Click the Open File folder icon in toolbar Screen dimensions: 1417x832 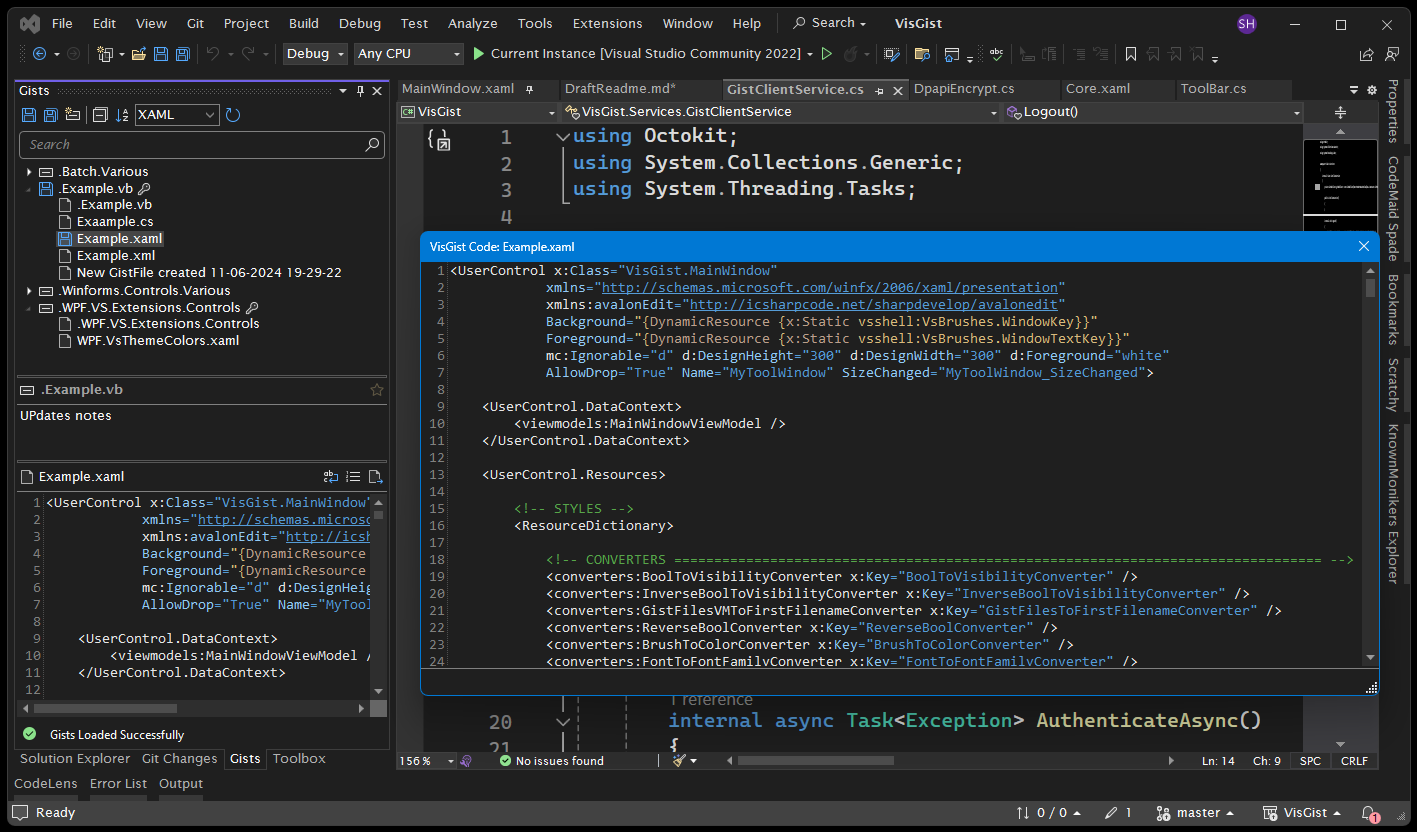[139, 54]
